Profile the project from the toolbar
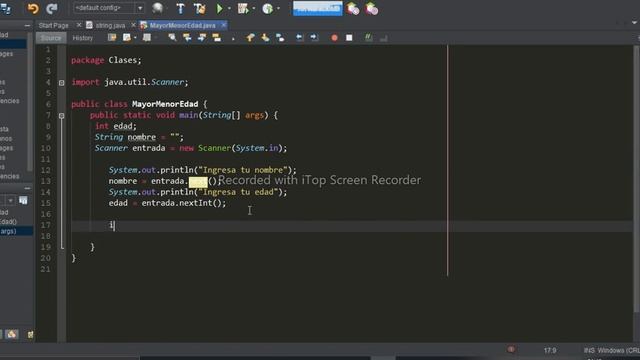640x360 pixels. [x=268, y=8]
